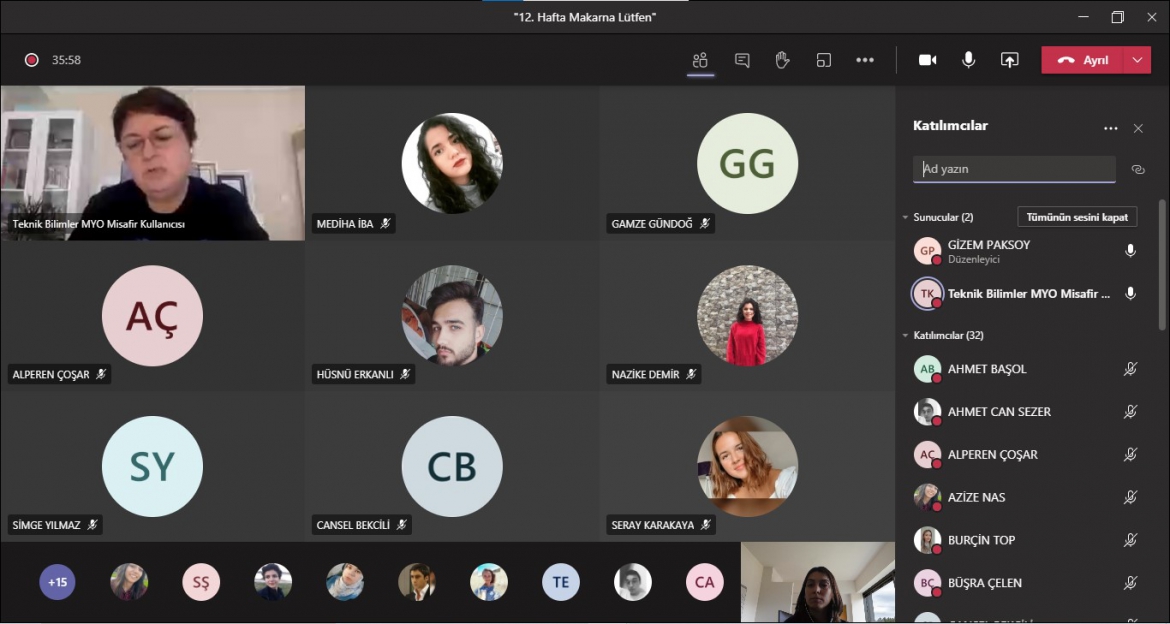Toggle AHMET BAŞOL's microphone
Screen dimensions: 1170x624
click(x=1130, y=369)
